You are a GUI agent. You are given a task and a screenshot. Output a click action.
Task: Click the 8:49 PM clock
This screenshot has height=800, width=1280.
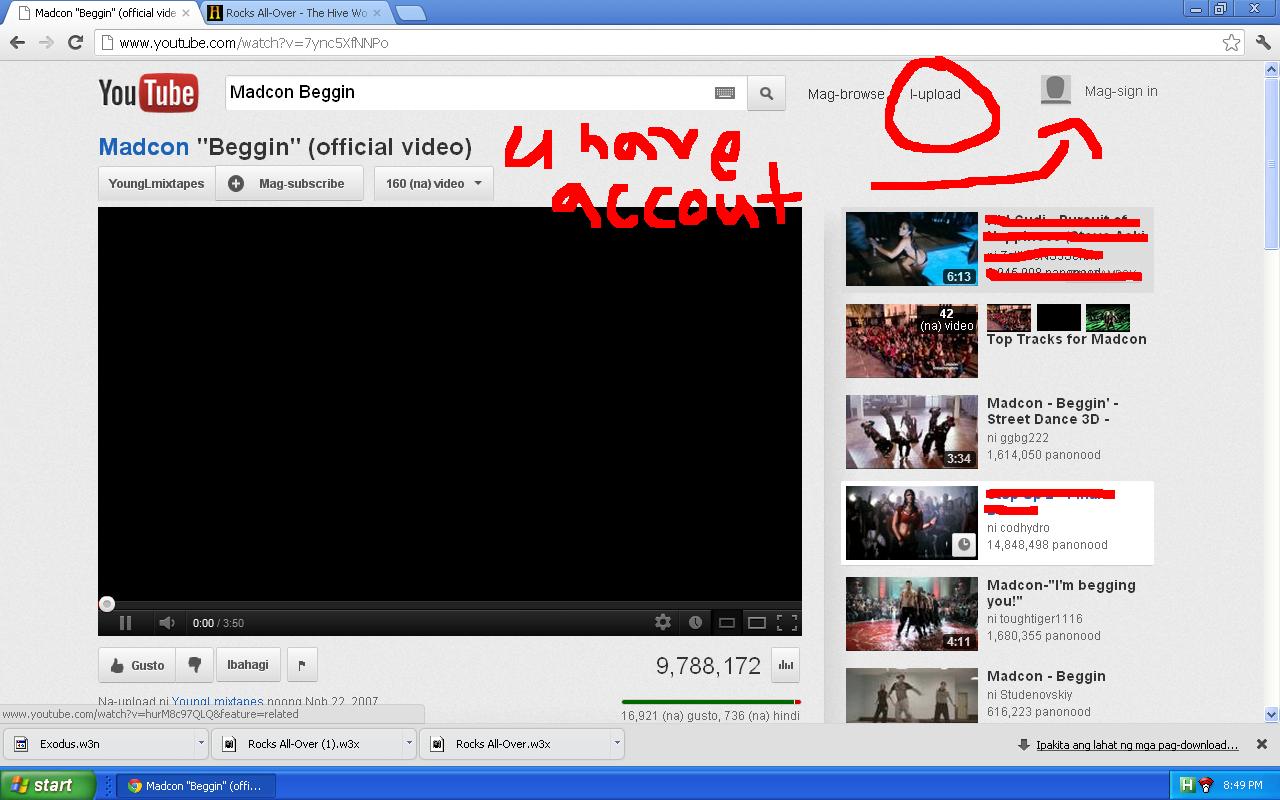(x=1243, y=786)
